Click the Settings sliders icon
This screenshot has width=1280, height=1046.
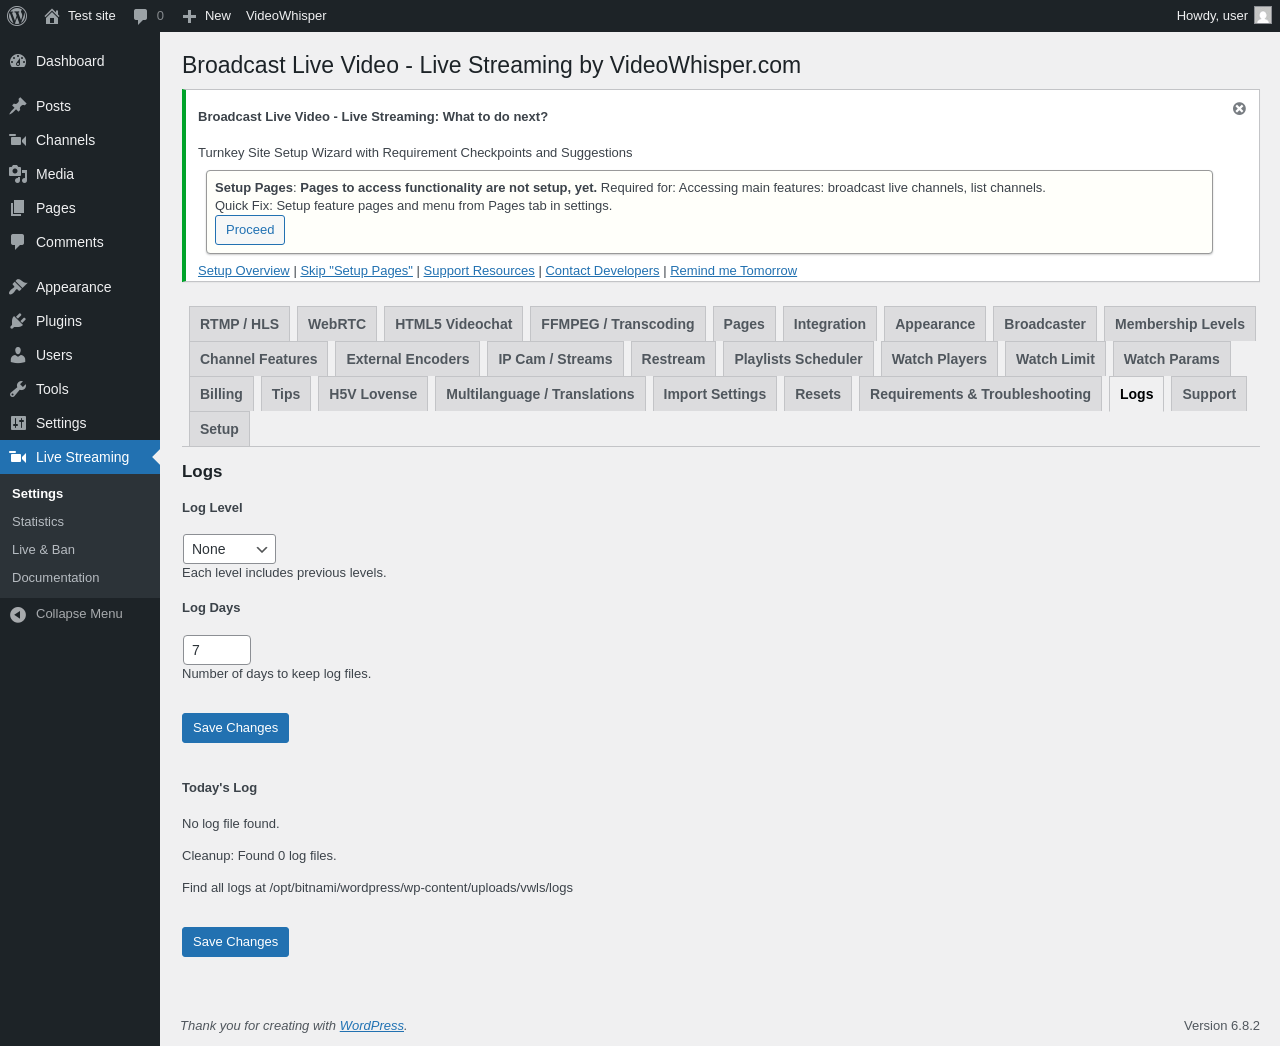click(x=18, y=423)
